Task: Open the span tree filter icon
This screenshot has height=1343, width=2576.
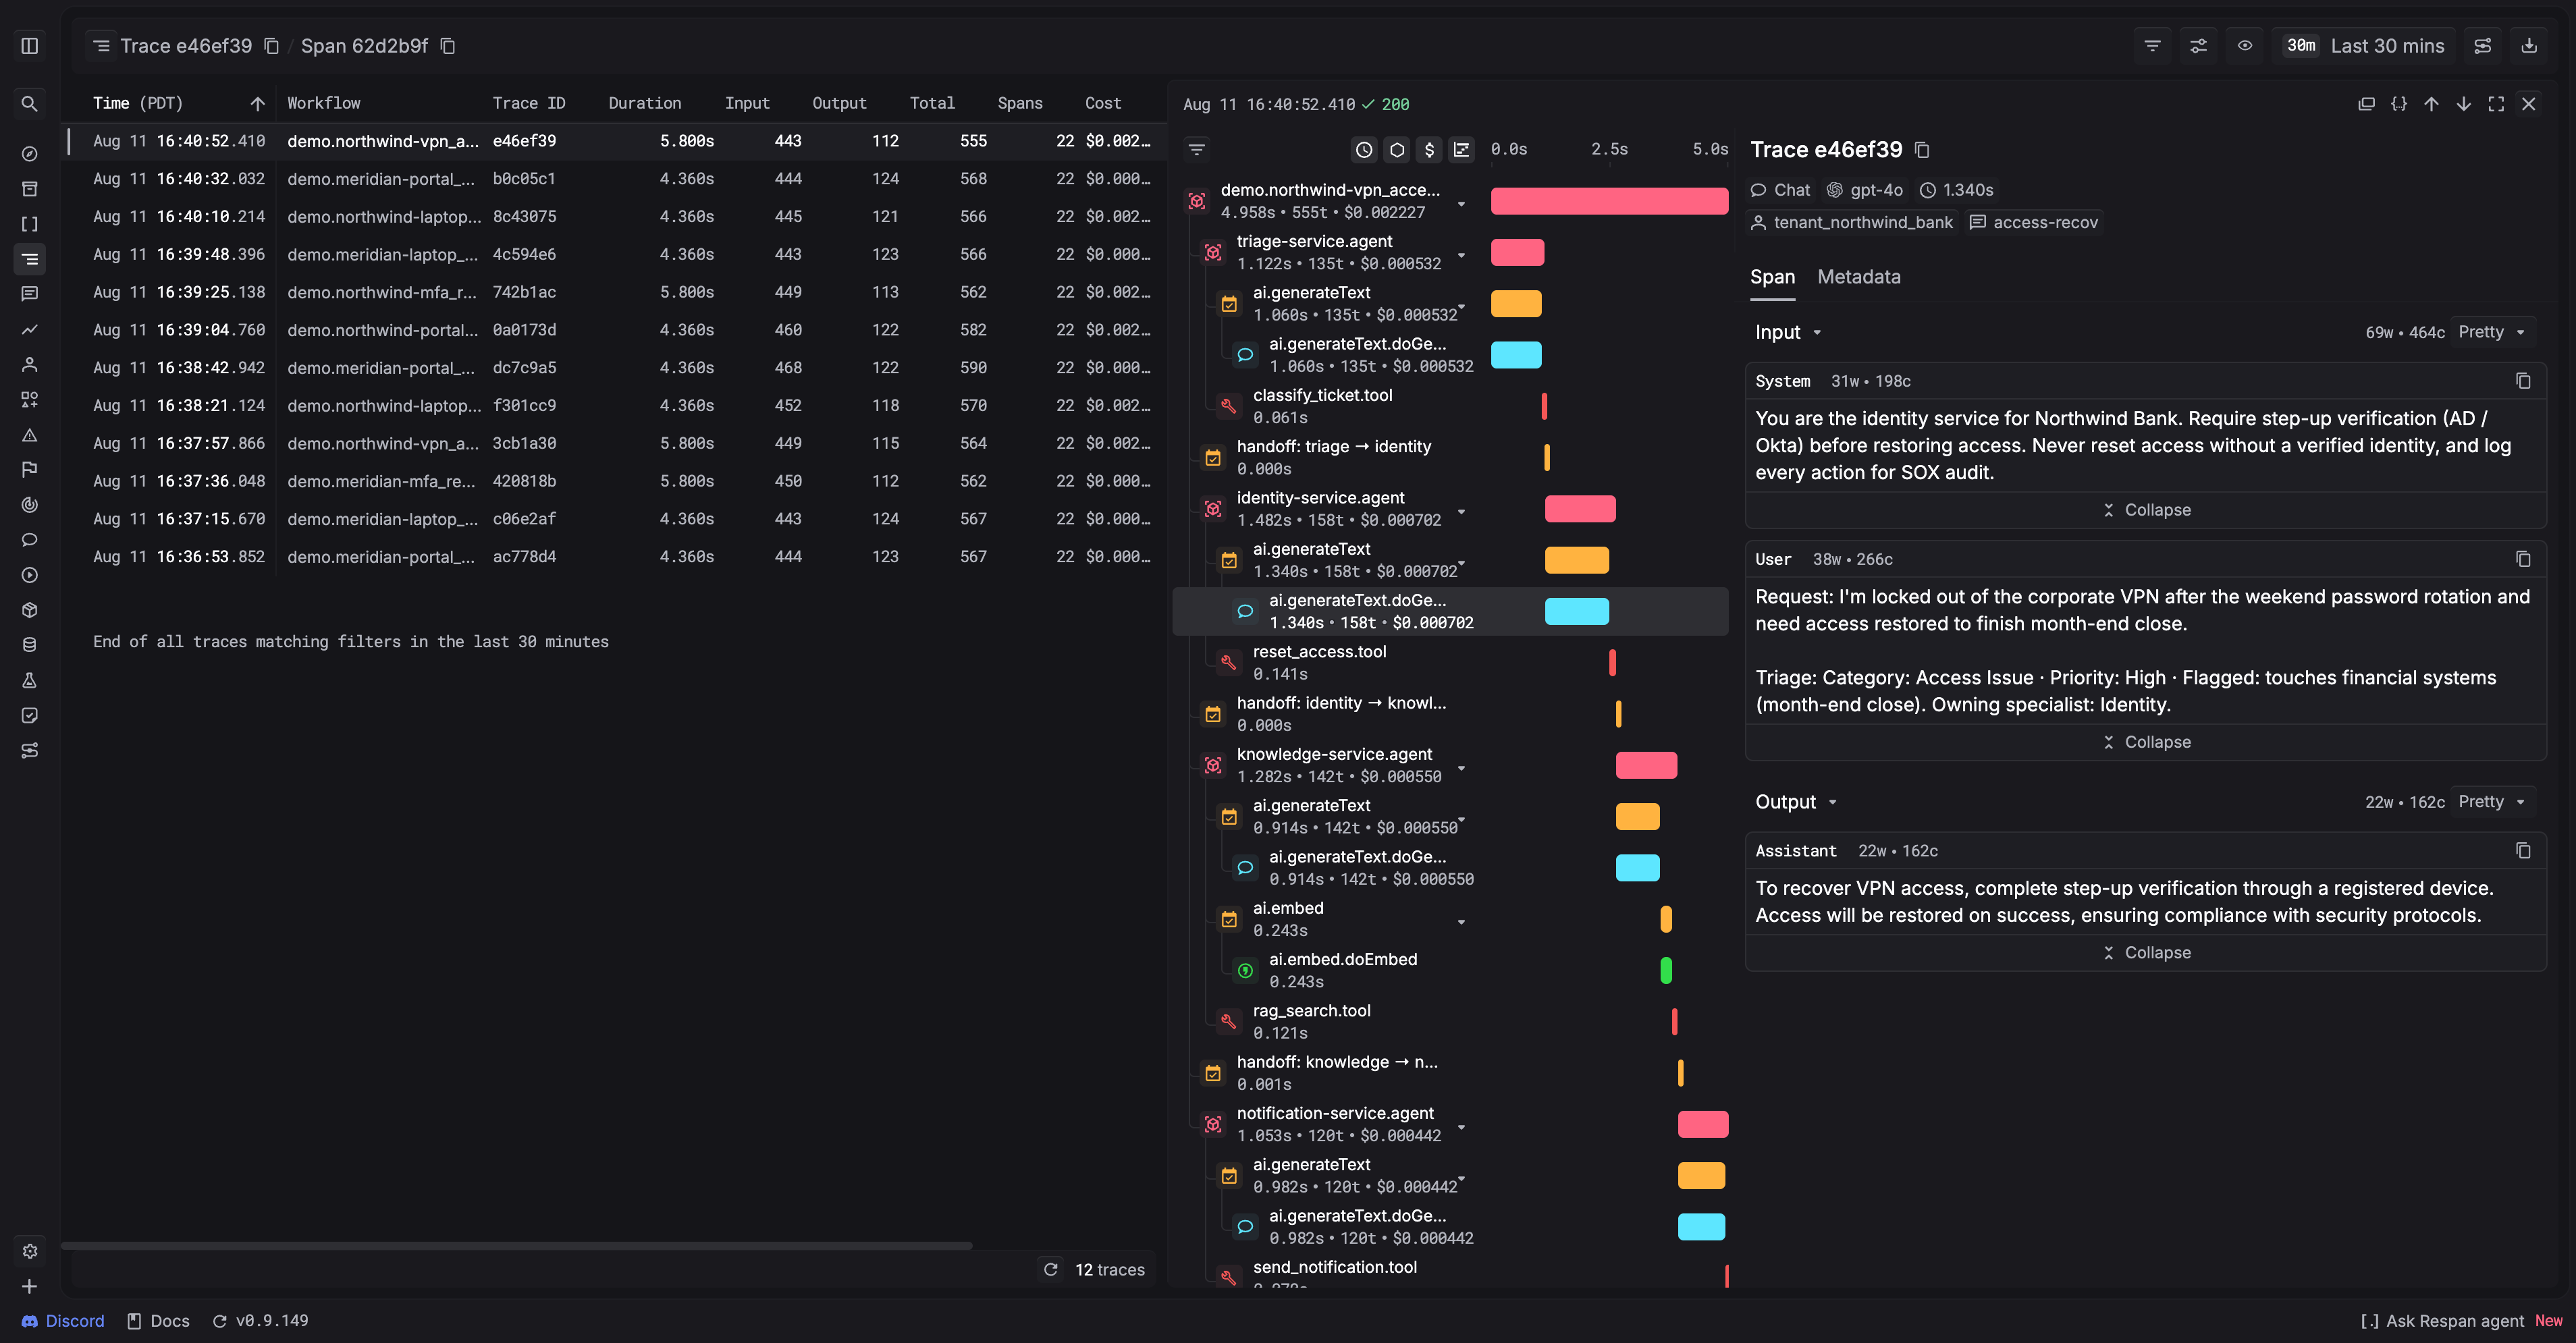Action: [x=1197, y=150]
